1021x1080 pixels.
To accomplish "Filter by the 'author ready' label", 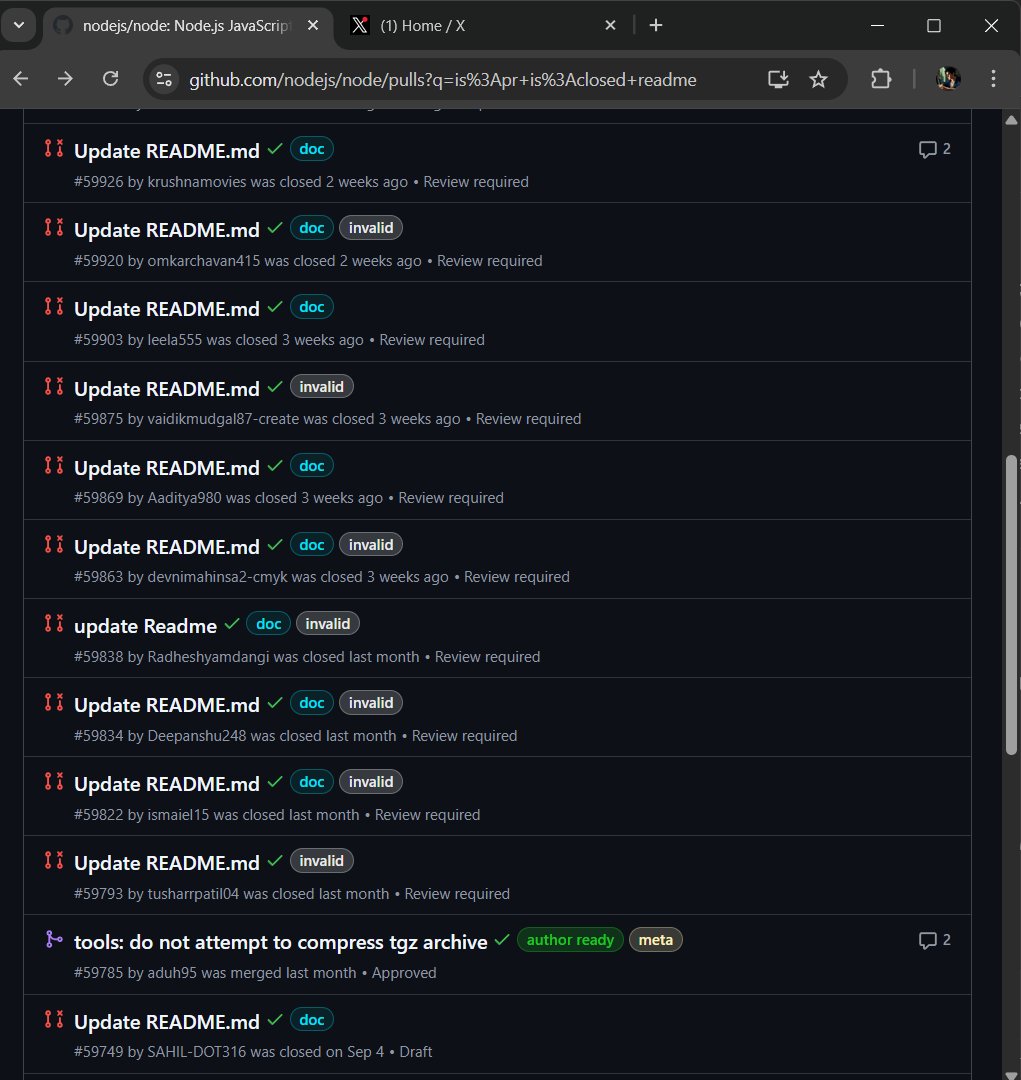I will pos(570,940).
